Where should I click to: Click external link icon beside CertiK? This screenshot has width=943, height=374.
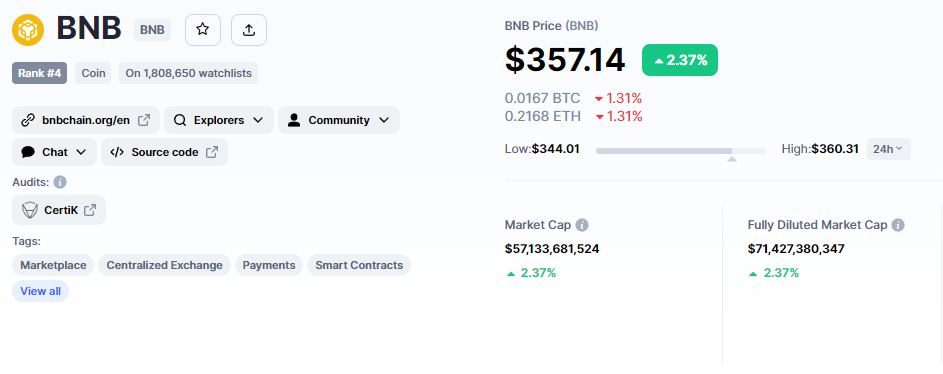pyautogui.click(x=90, y=210)
